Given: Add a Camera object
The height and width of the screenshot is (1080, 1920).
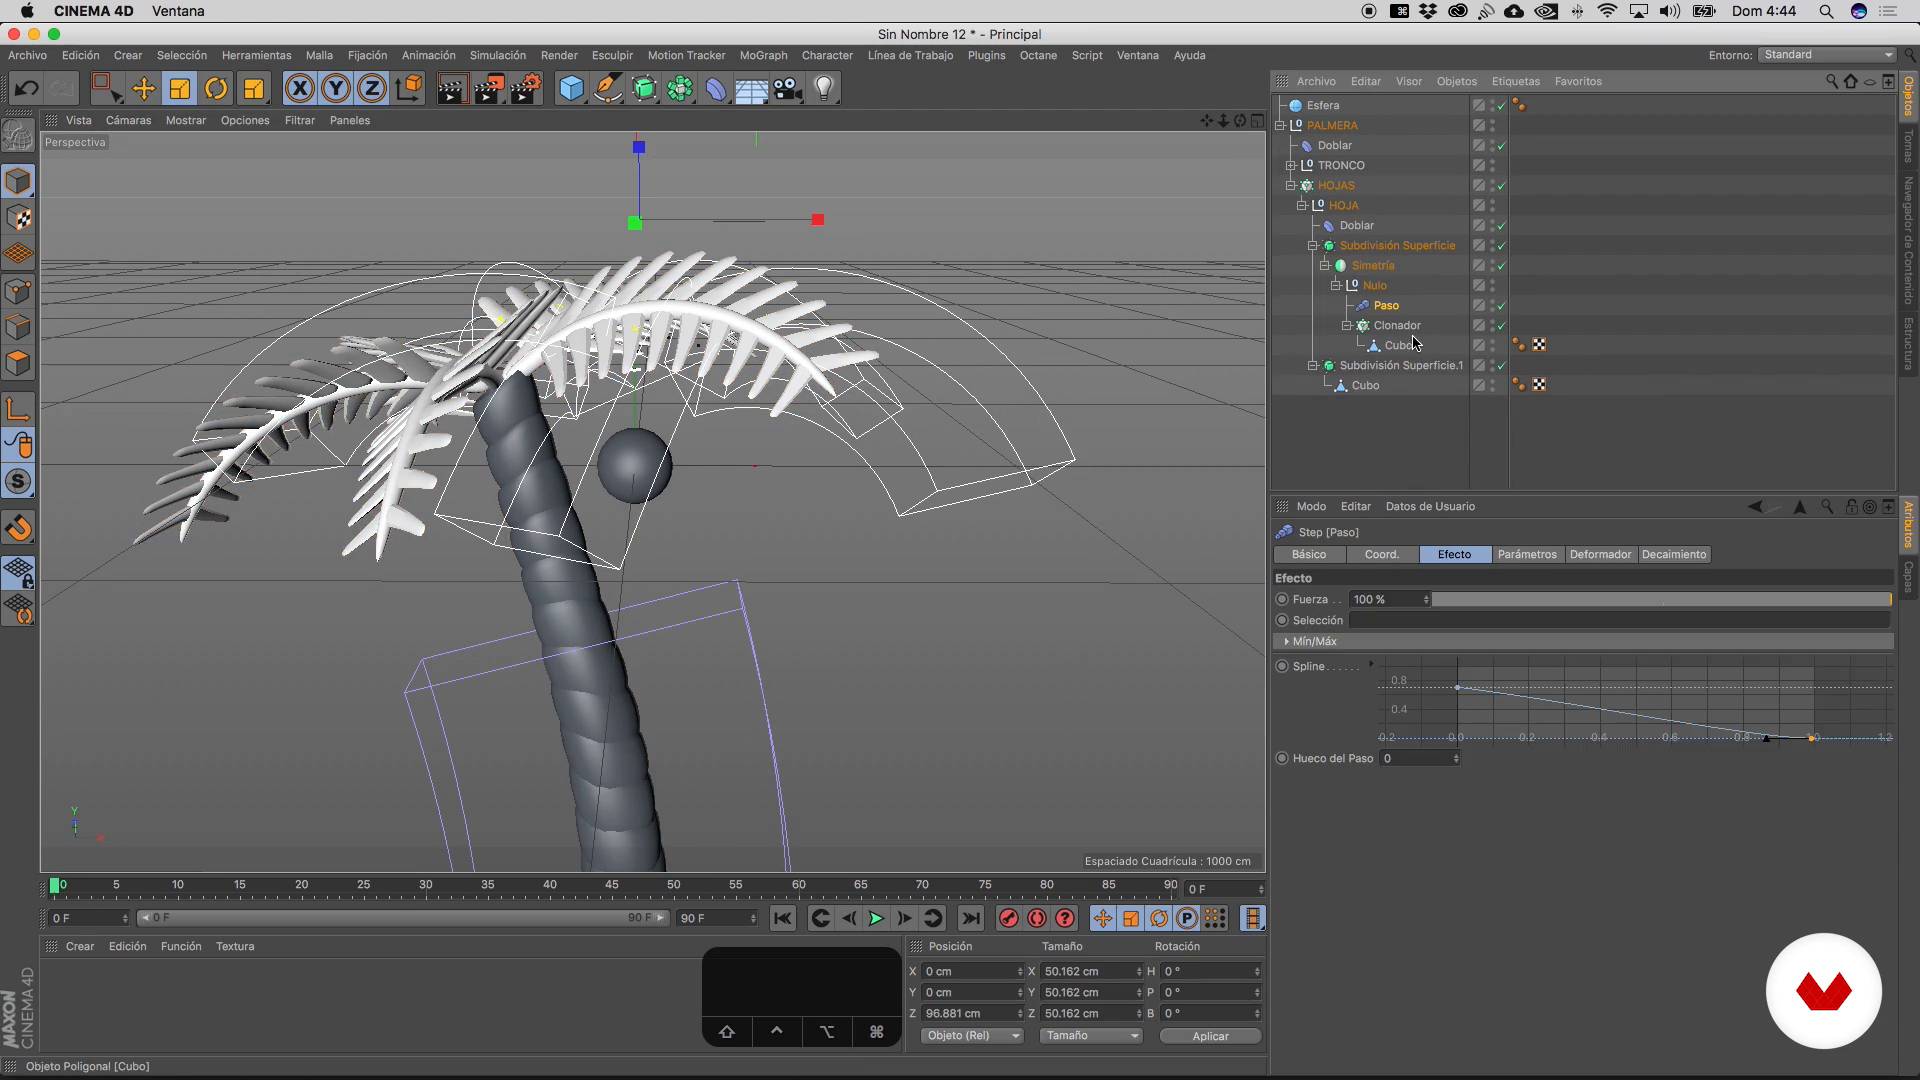Looking at the screenshot, I should point(788,89).
